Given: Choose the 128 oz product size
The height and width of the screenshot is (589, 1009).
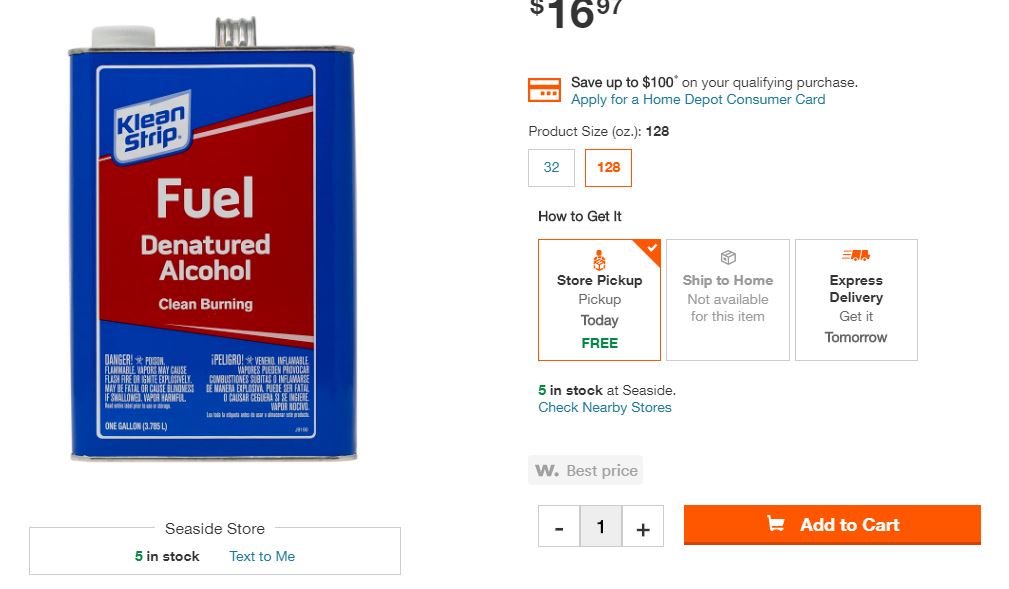Looking at the screenshot, I should tap(608, 167).
